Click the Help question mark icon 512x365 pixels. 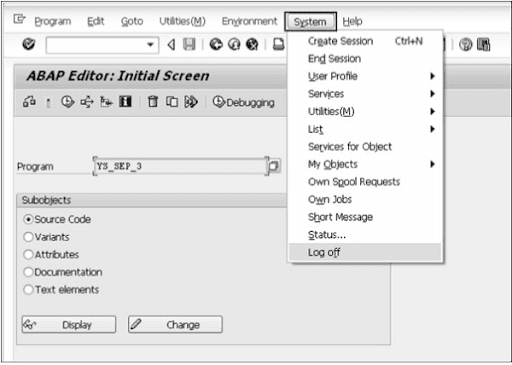(465, 44)
